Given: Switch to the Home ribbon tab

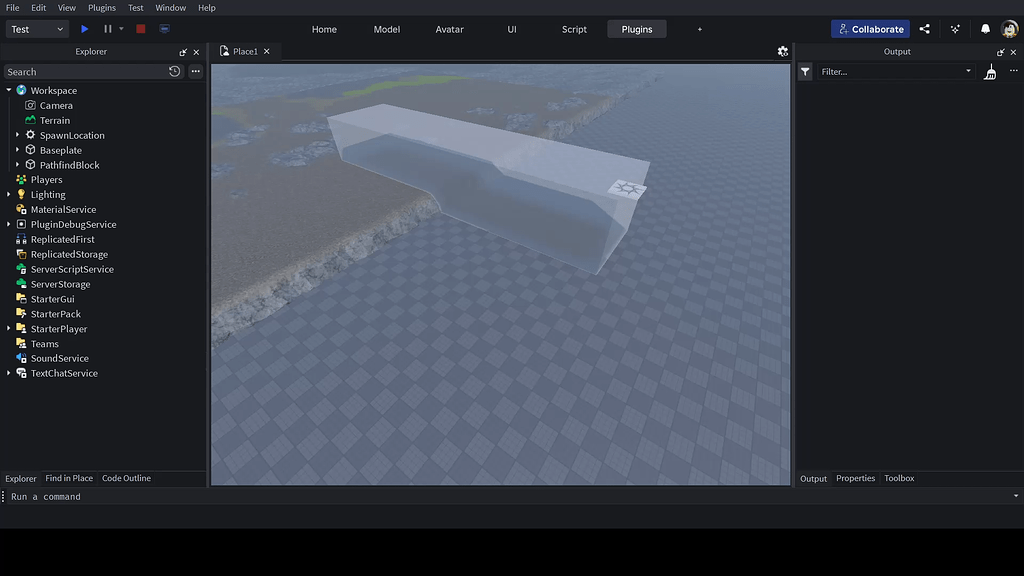Looking at the screenshot, I should tap(325, 29).
